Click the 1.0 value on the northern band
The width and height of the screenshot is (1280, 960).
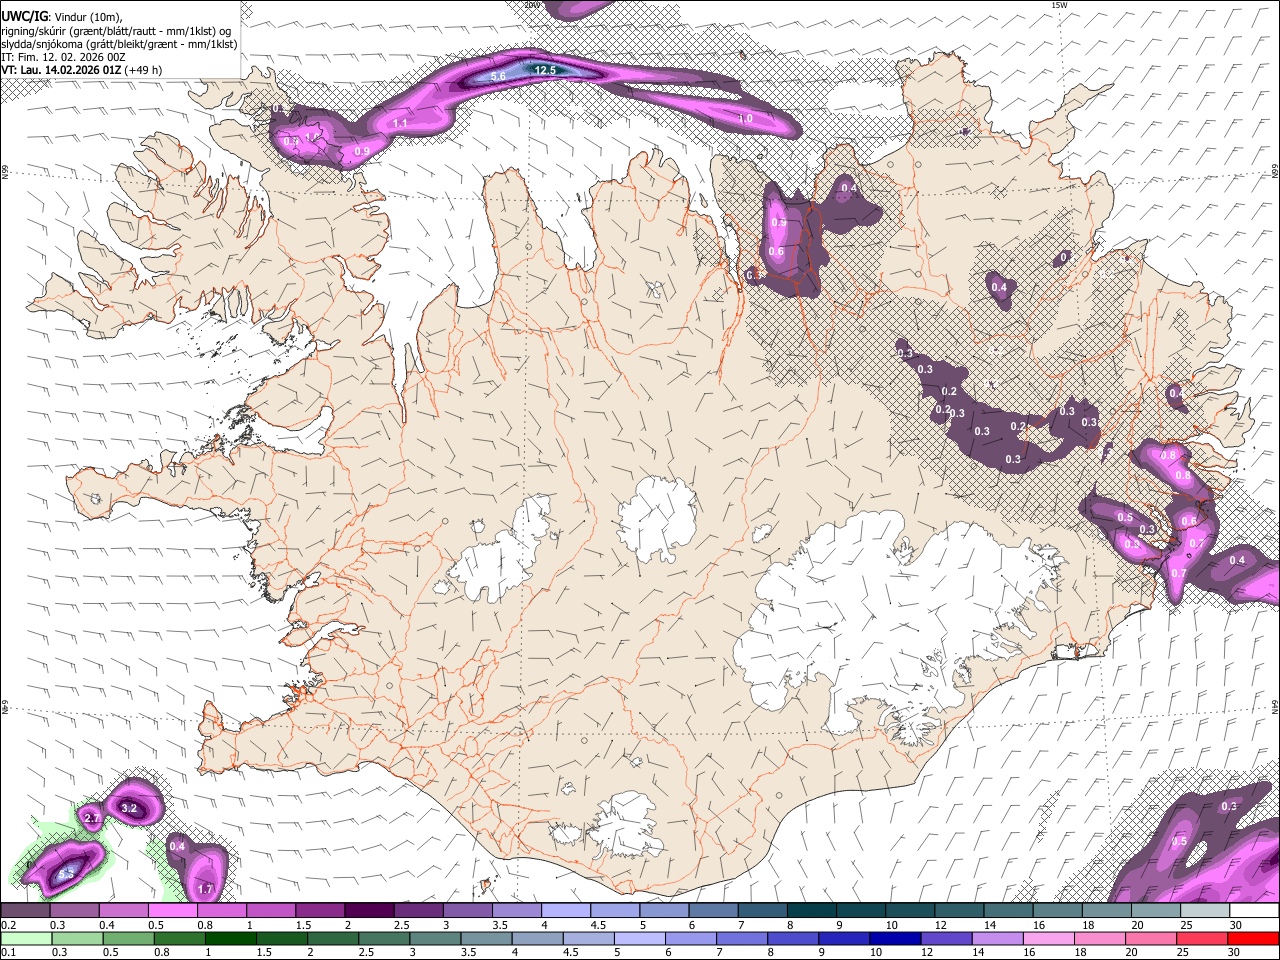pos(745,118)
